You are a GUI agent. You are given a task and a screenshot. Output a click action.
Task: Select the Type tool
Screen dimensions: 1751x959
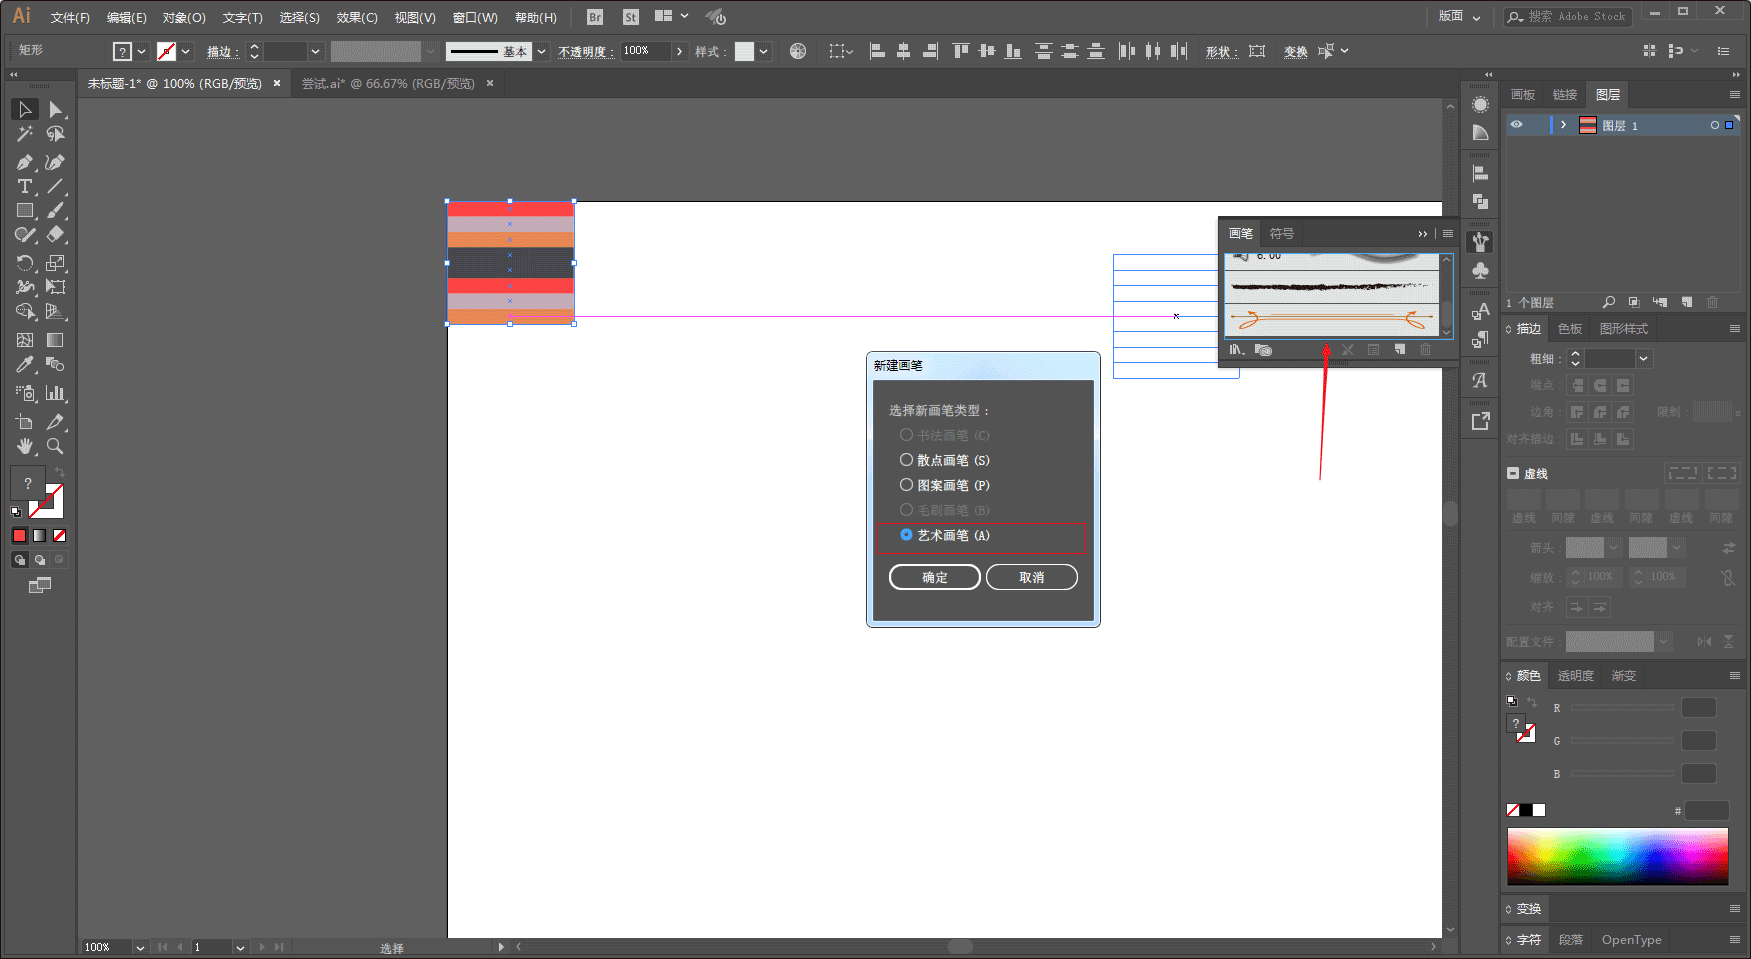[25, 187]
